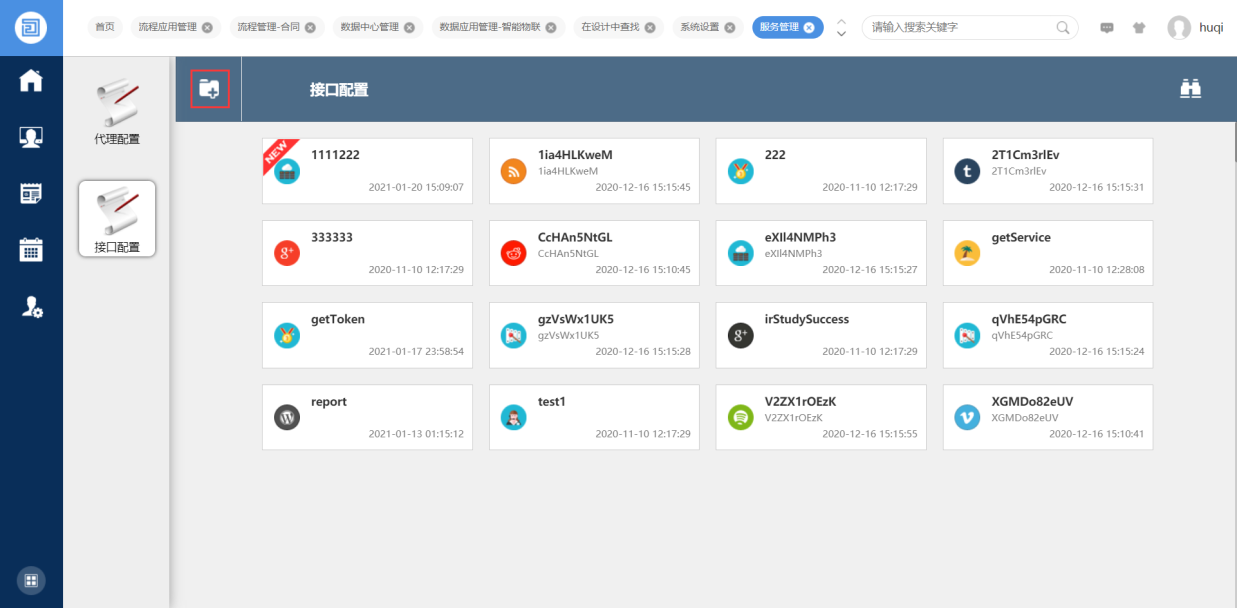Click the add new folder icon
The height and width of the screenshot is (608, 1237).
point(210,89)
